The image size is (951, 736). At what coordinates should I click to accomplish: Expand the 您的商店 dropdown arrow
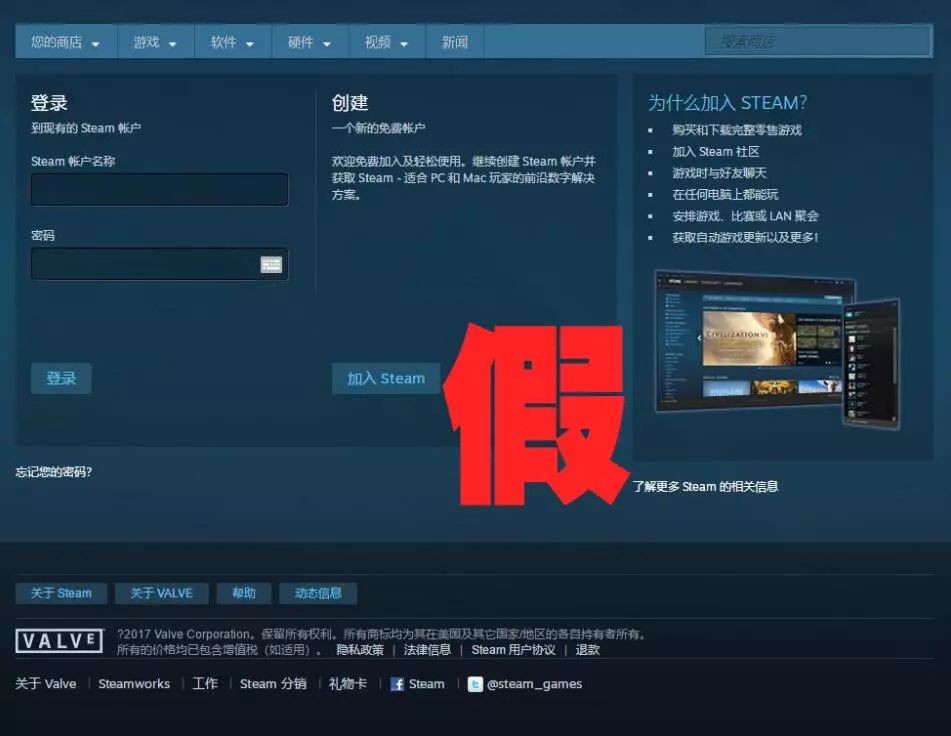click(x=95, y=44)
